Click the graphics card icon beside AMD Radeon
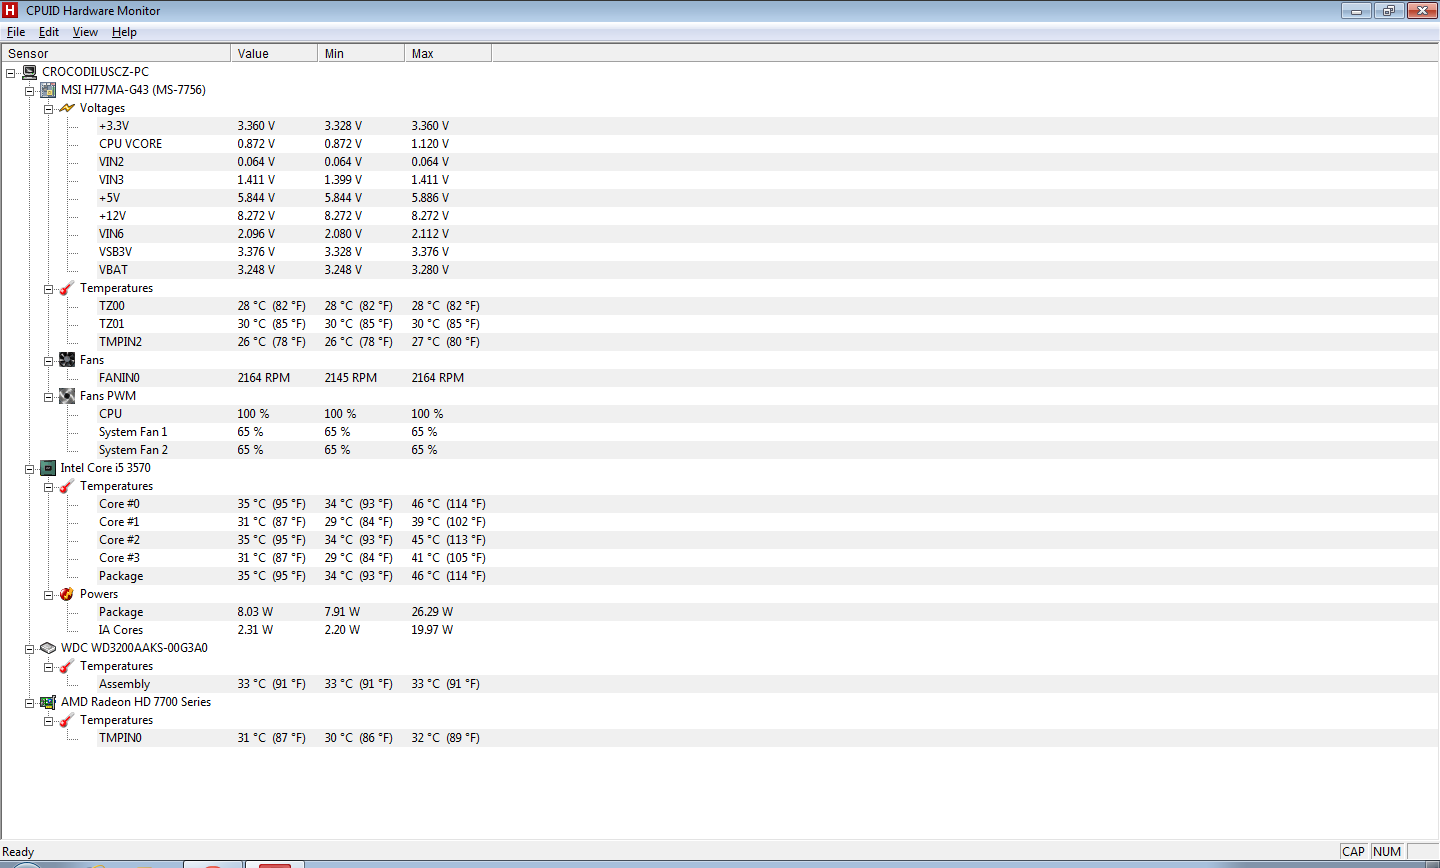The height and width of the screenshot is (868, 1440). [48, 702]
